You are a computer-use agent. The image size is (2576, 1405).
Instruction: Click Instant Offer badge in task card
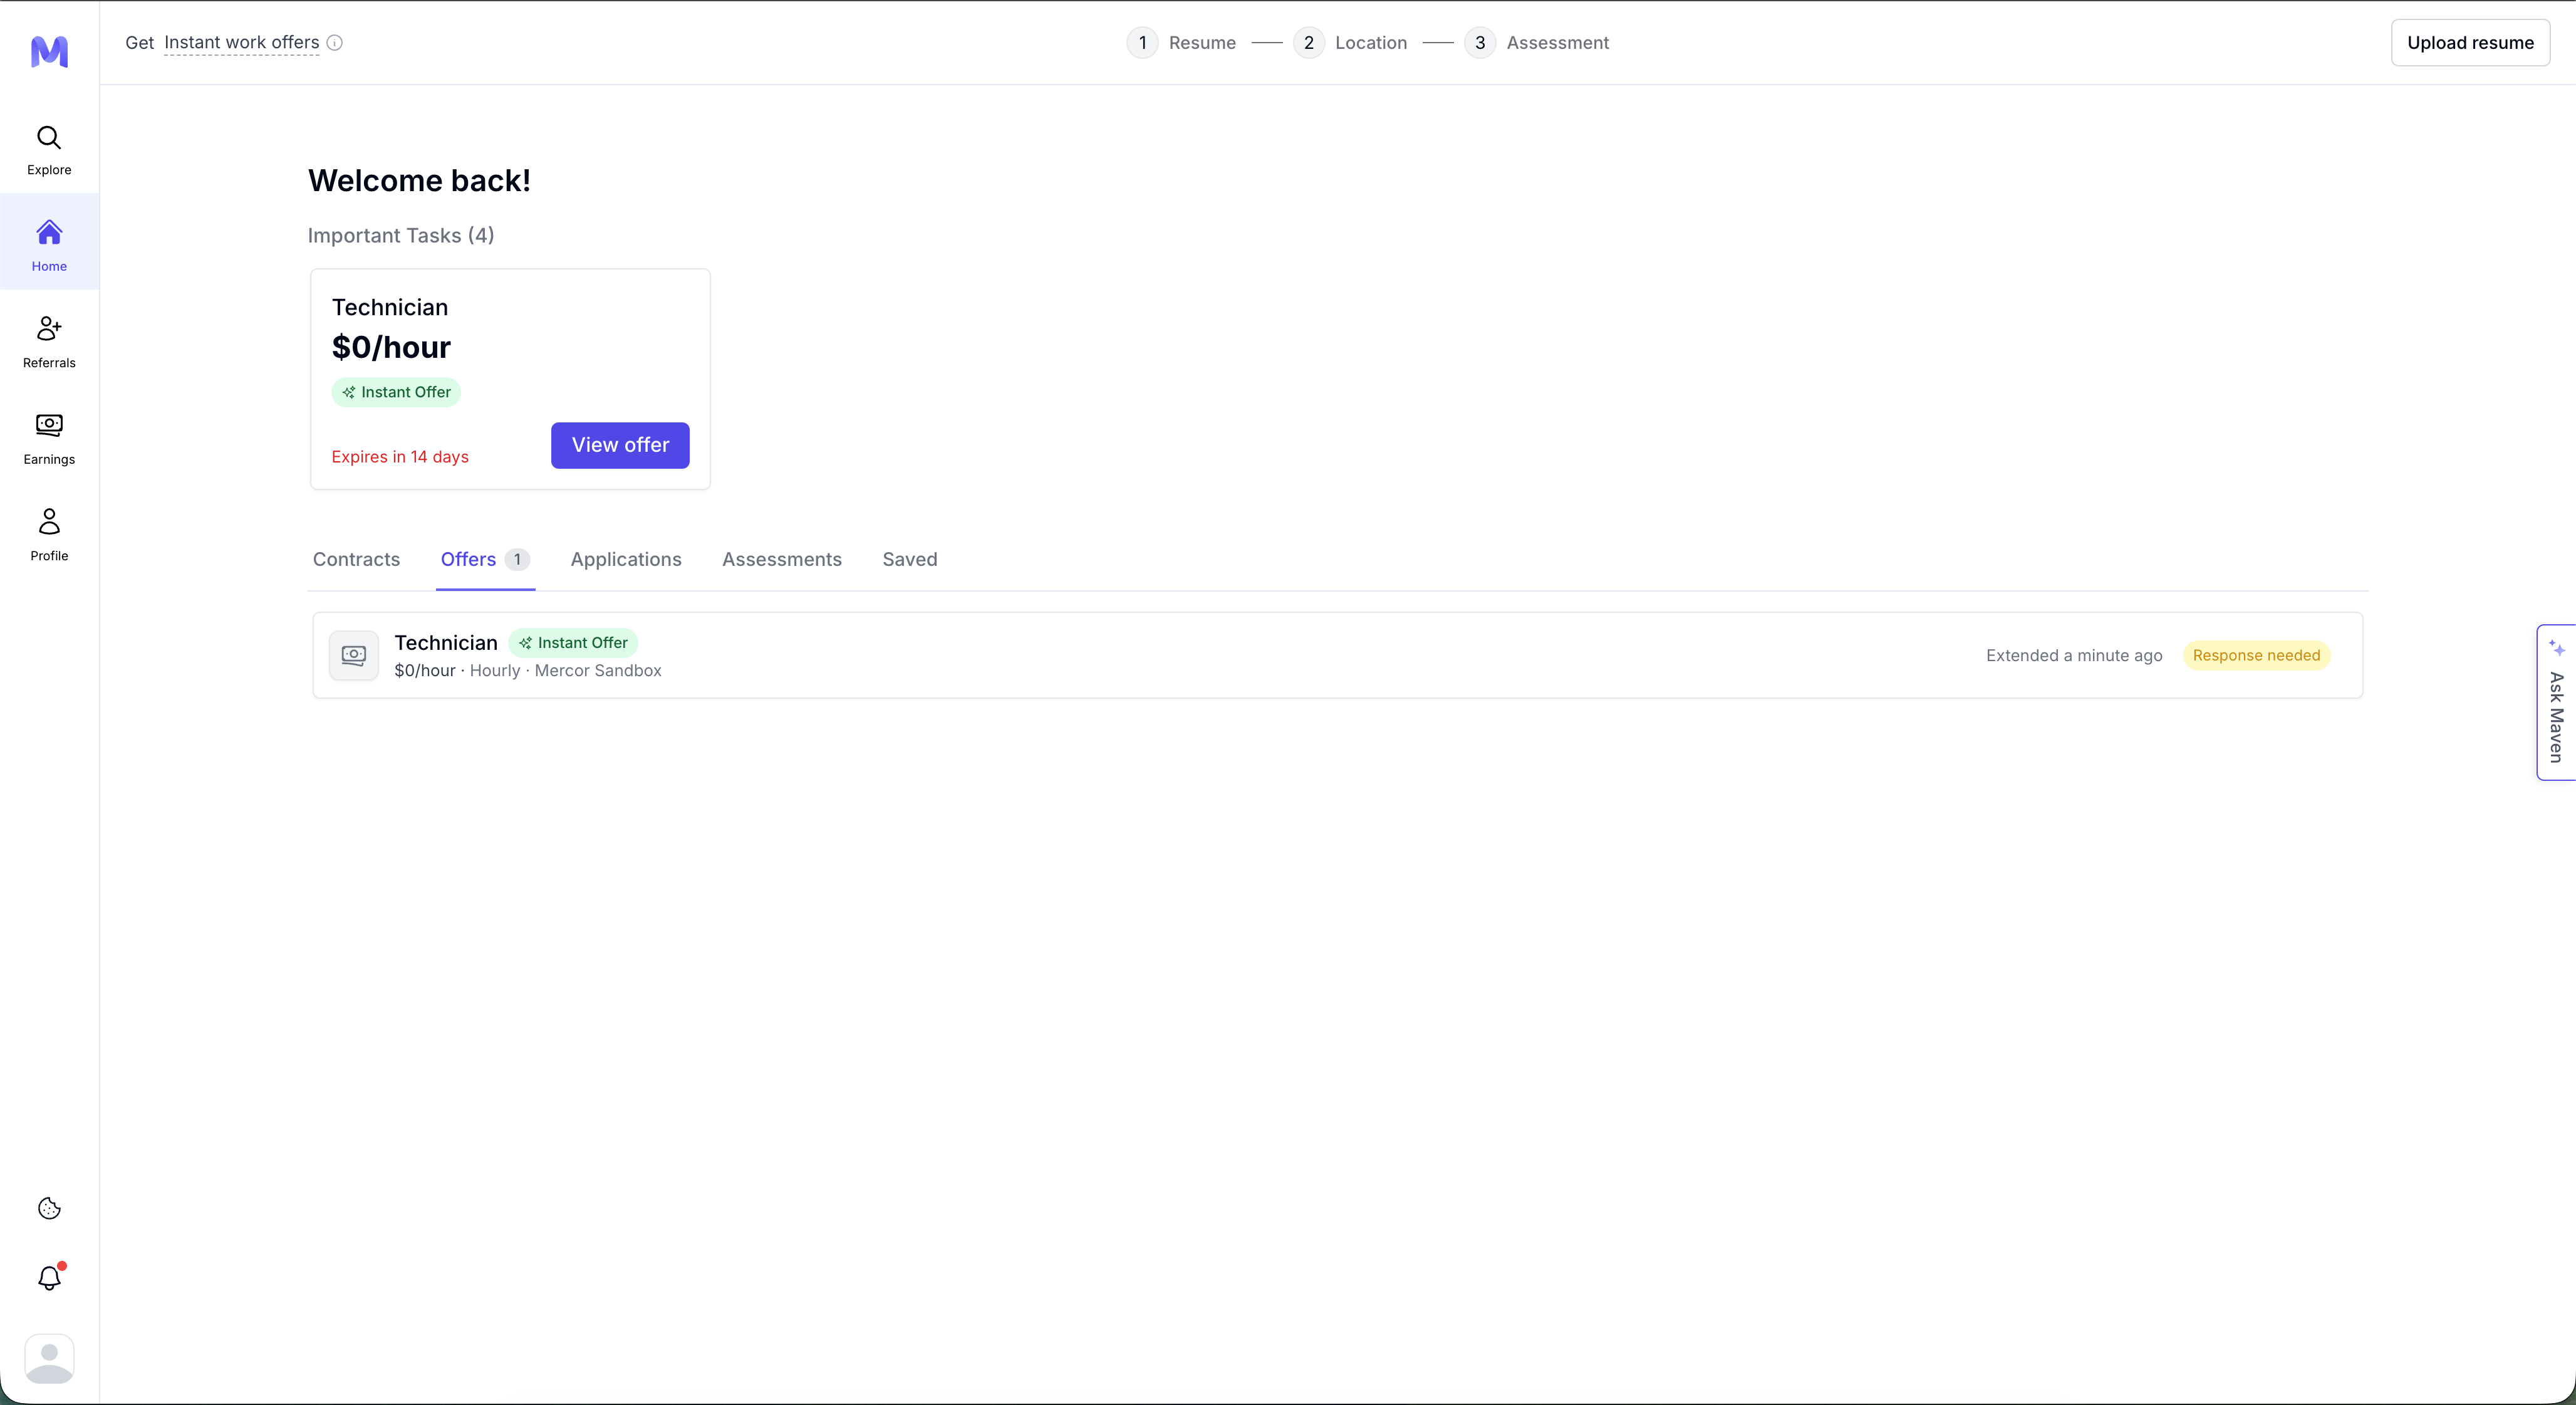(x=396, y=392)
